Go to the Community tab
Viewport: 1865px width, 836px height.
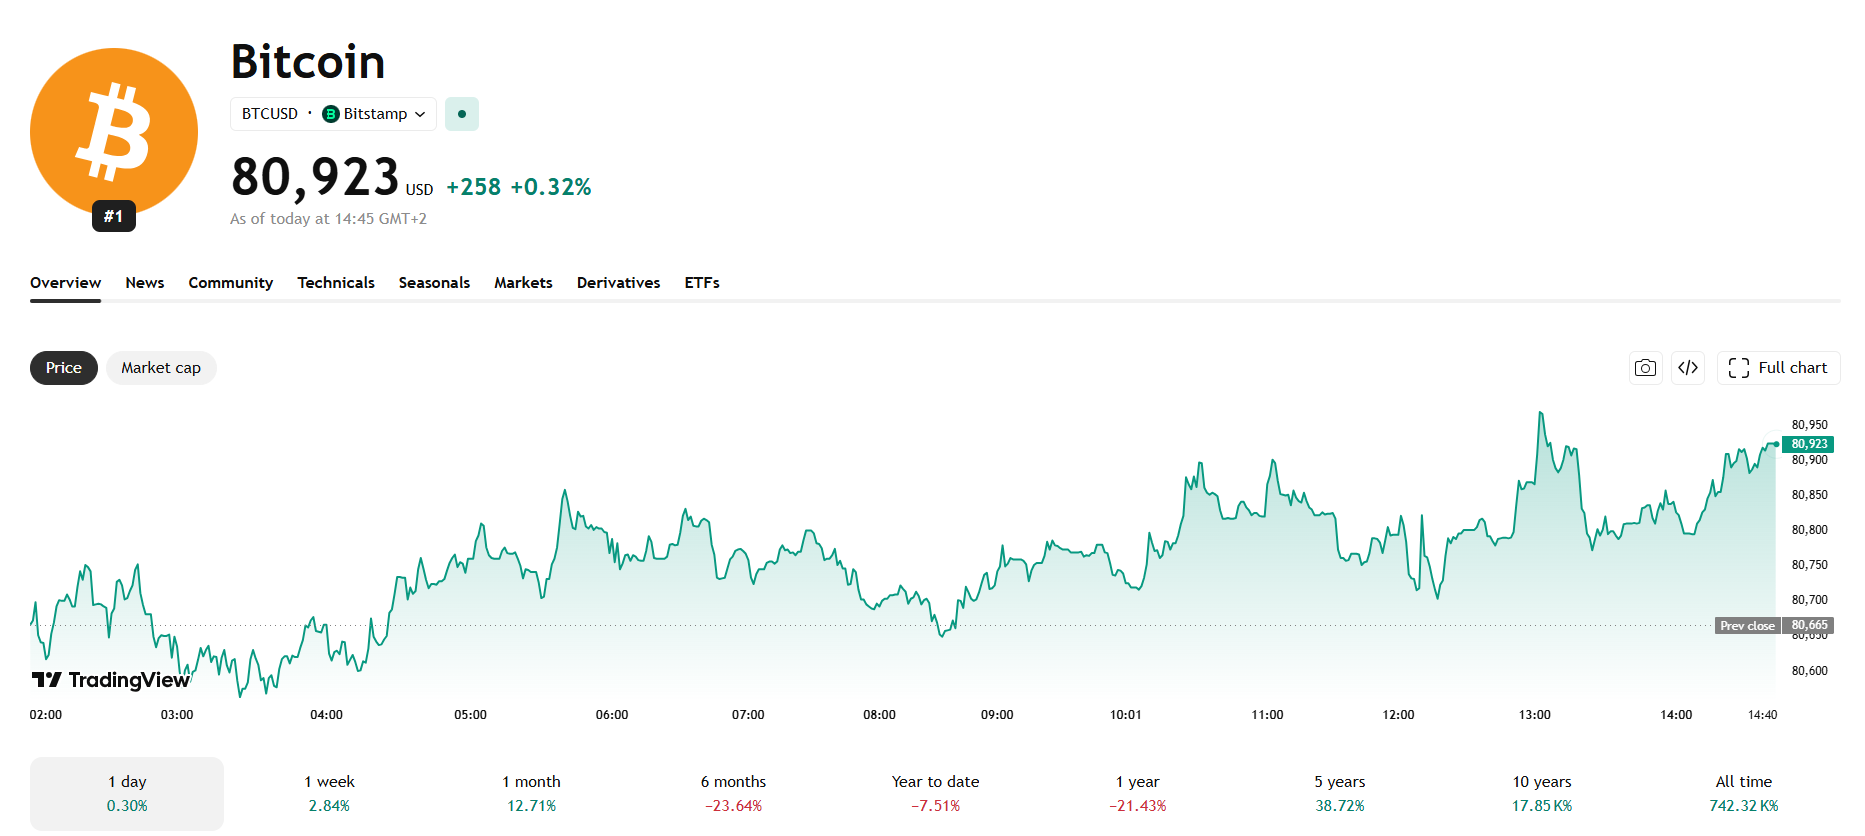pos(231,283)
